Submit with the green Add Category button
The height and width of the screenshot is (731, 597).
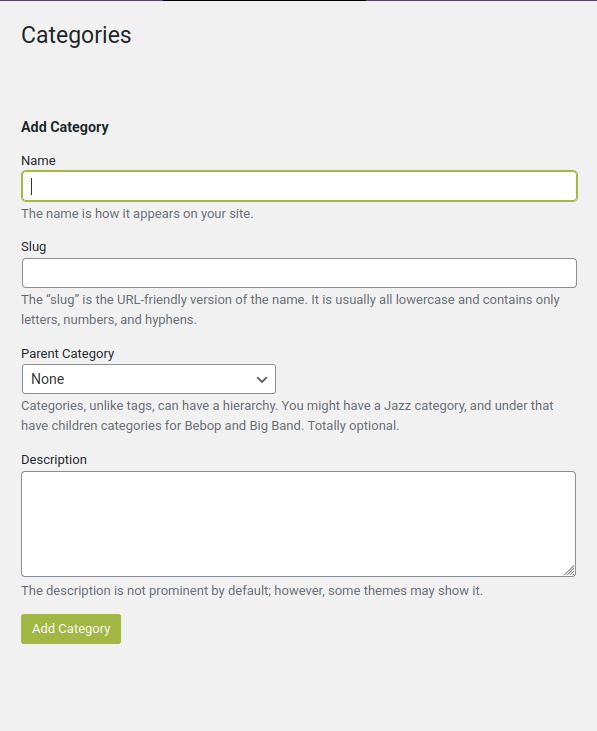click(71, 629)
